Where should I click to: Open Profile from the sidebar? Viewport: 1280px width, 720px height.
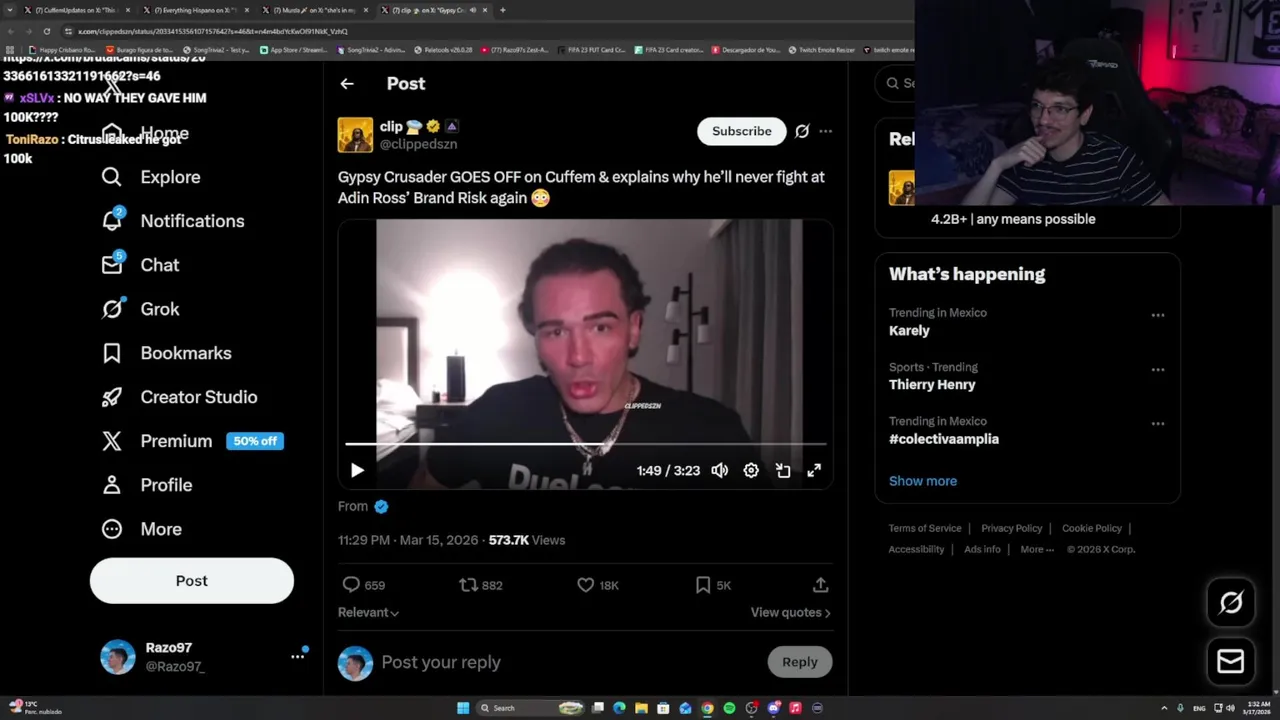[146, 485]
